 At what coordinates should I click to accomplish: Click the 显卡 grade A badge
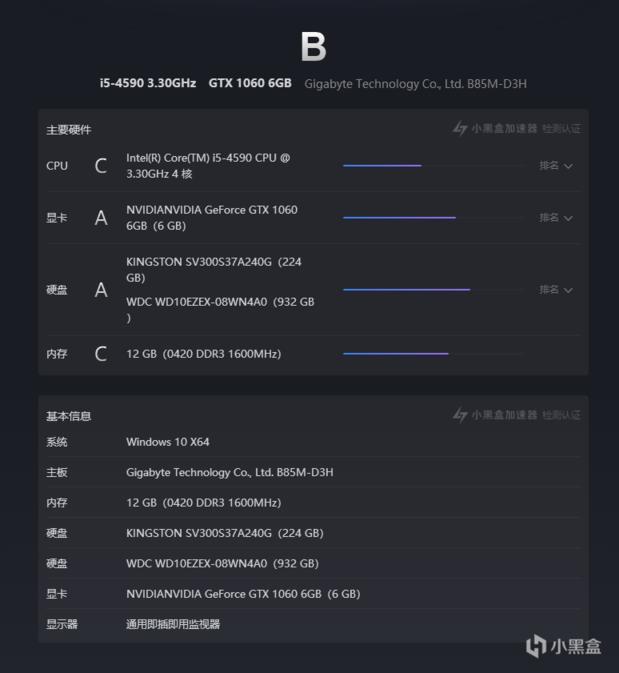click(x=101, y=218)
